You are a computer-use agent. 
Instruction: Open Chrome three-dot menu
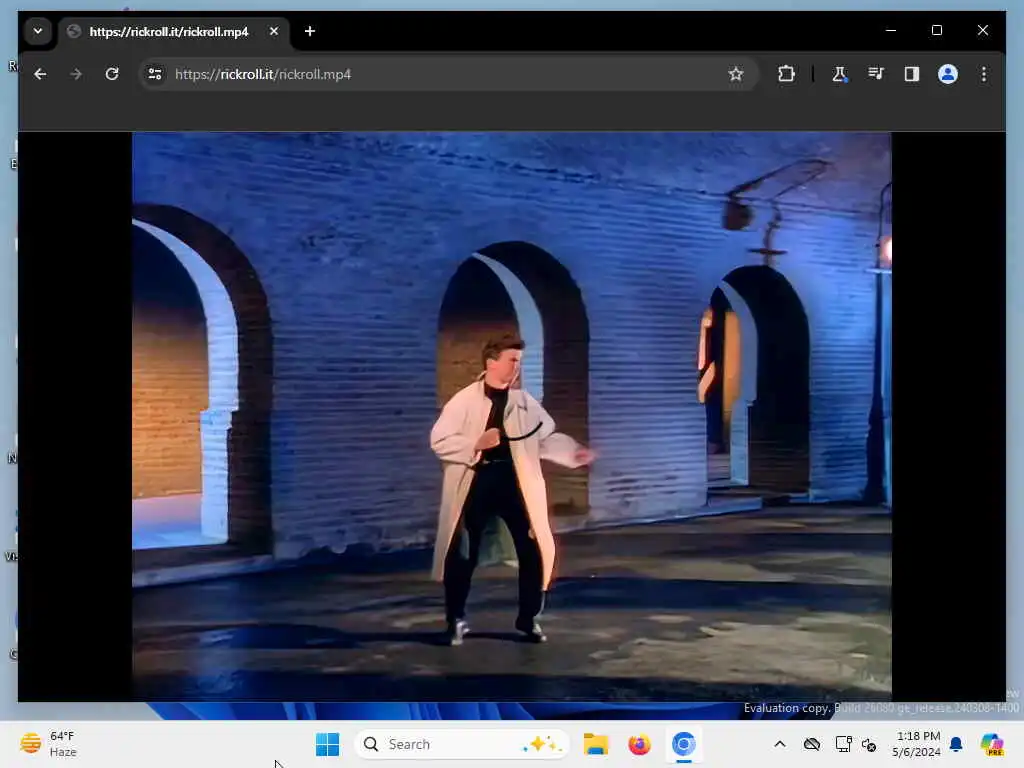tap(984, 74)
